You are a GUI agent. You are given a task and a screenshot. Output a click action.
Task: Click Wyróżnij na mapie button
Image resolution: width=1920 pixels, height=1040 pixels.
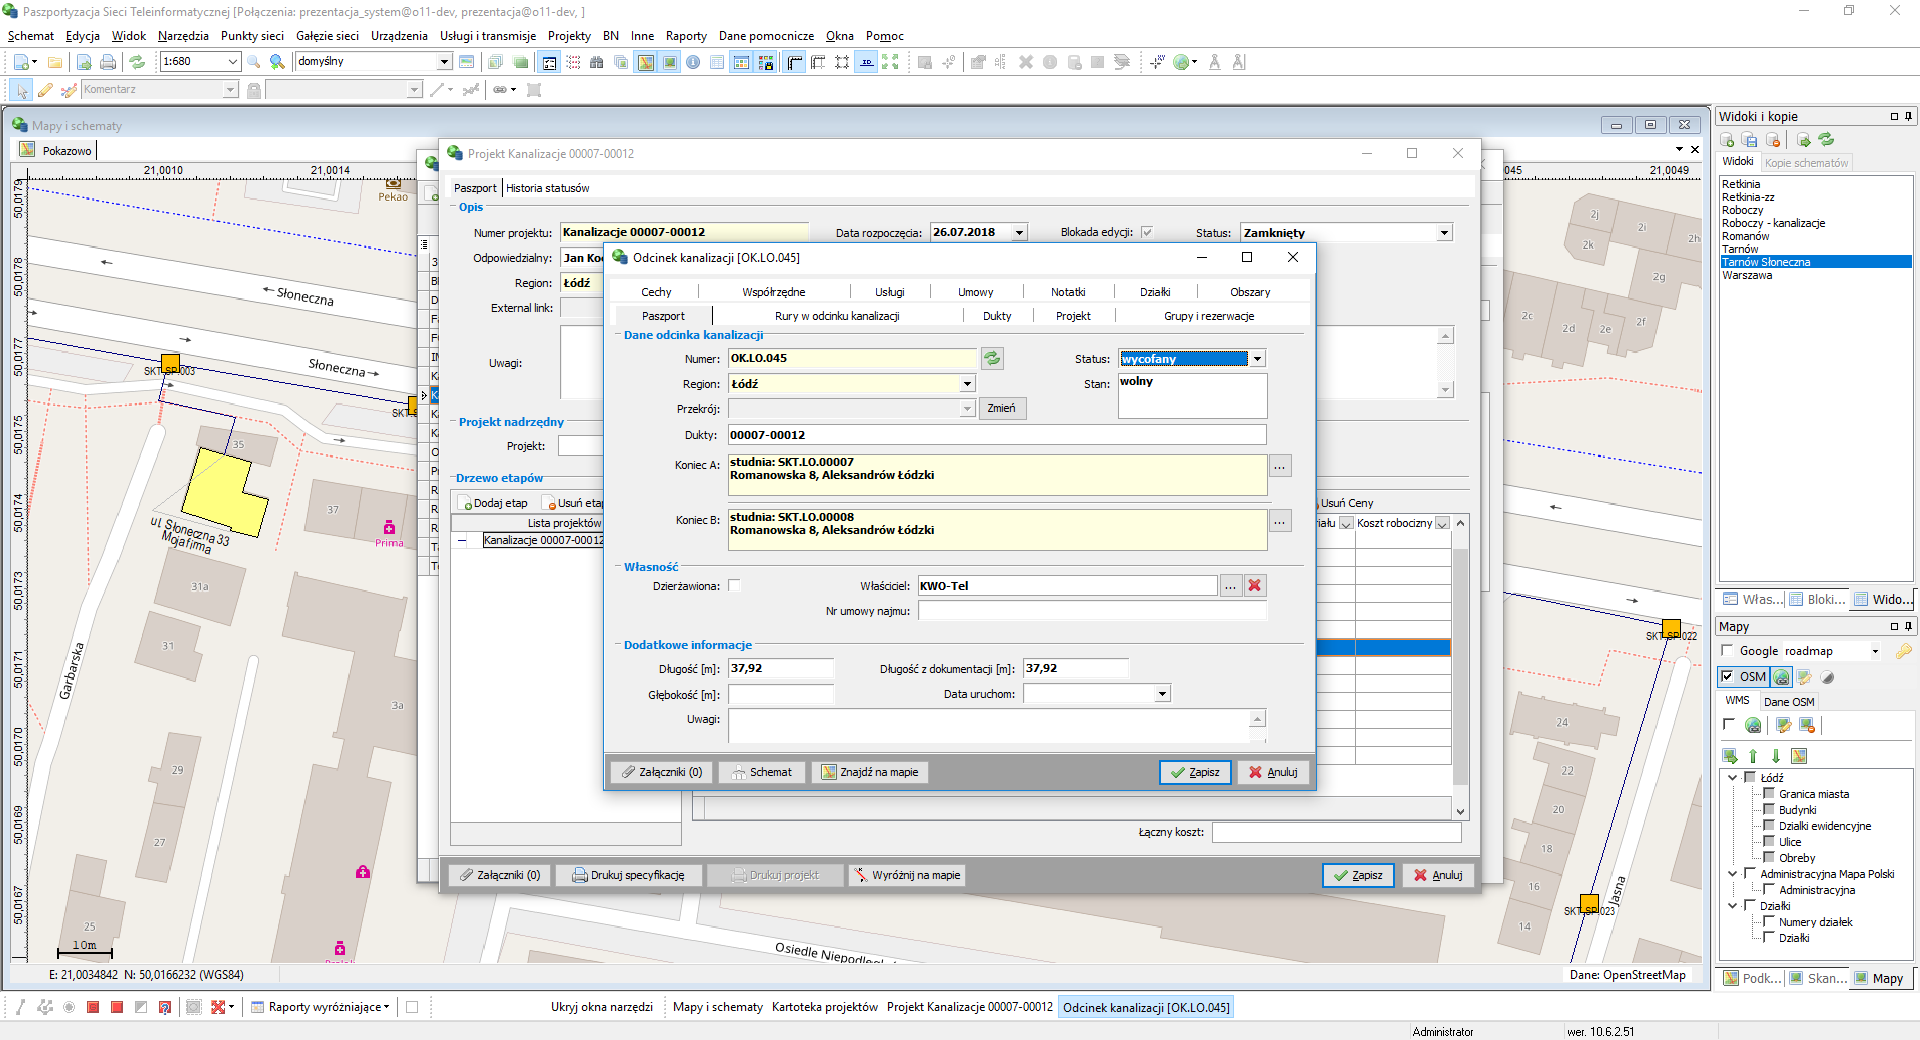pos(906,875)
